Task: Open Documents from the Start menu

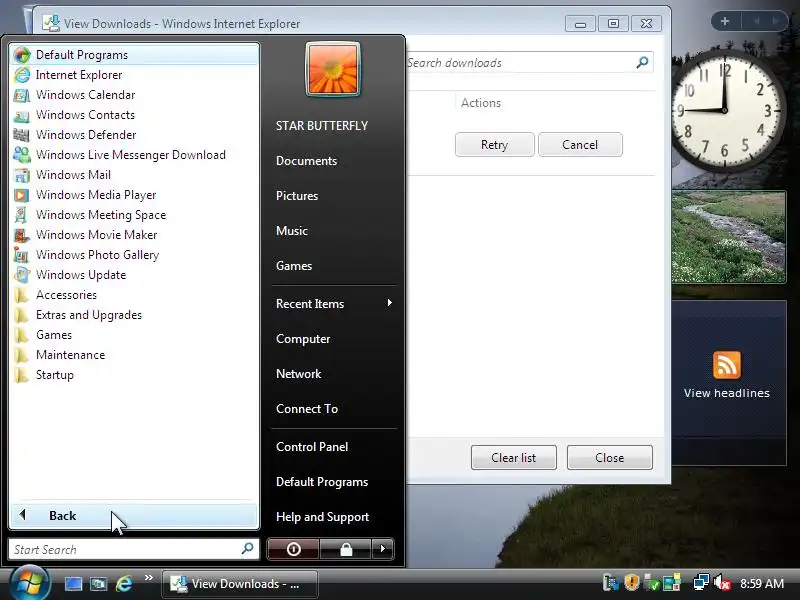Action: click(307, 161)
